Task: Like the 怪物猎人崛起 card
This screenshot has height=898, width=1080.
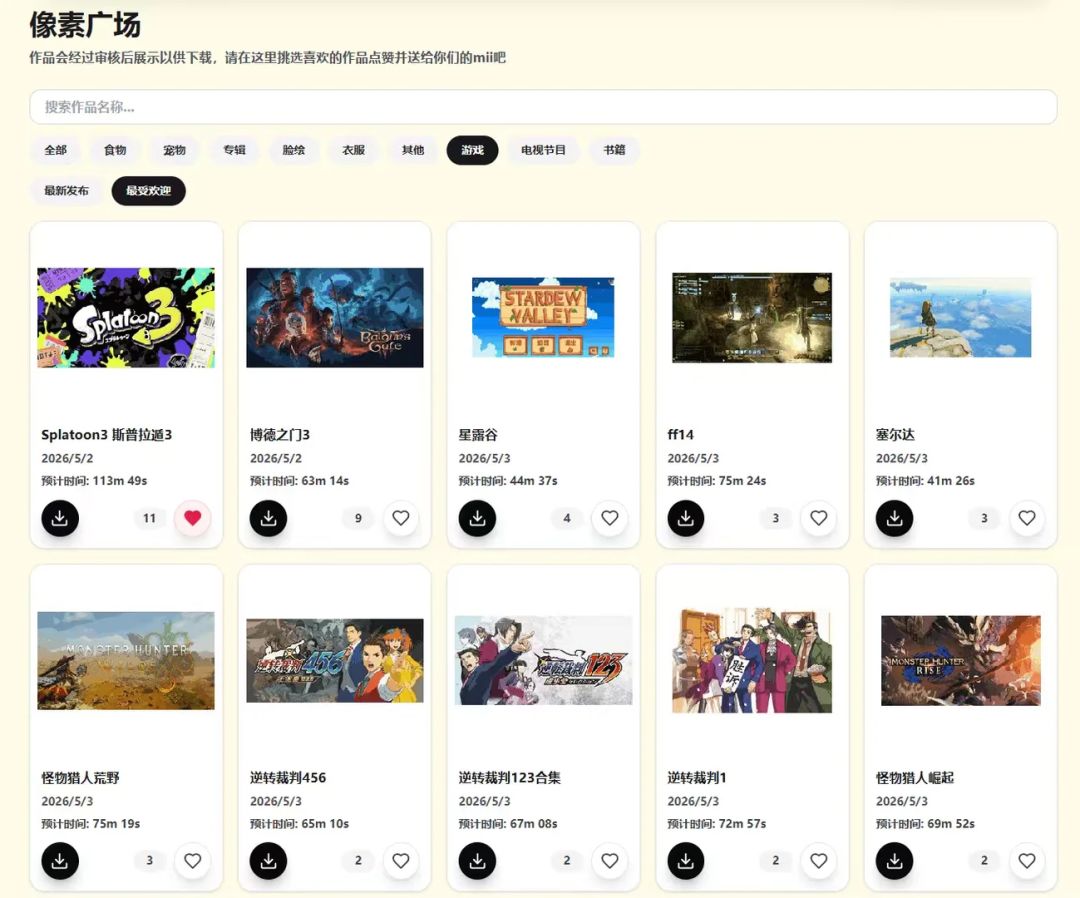Action: tap(1027, 861)
